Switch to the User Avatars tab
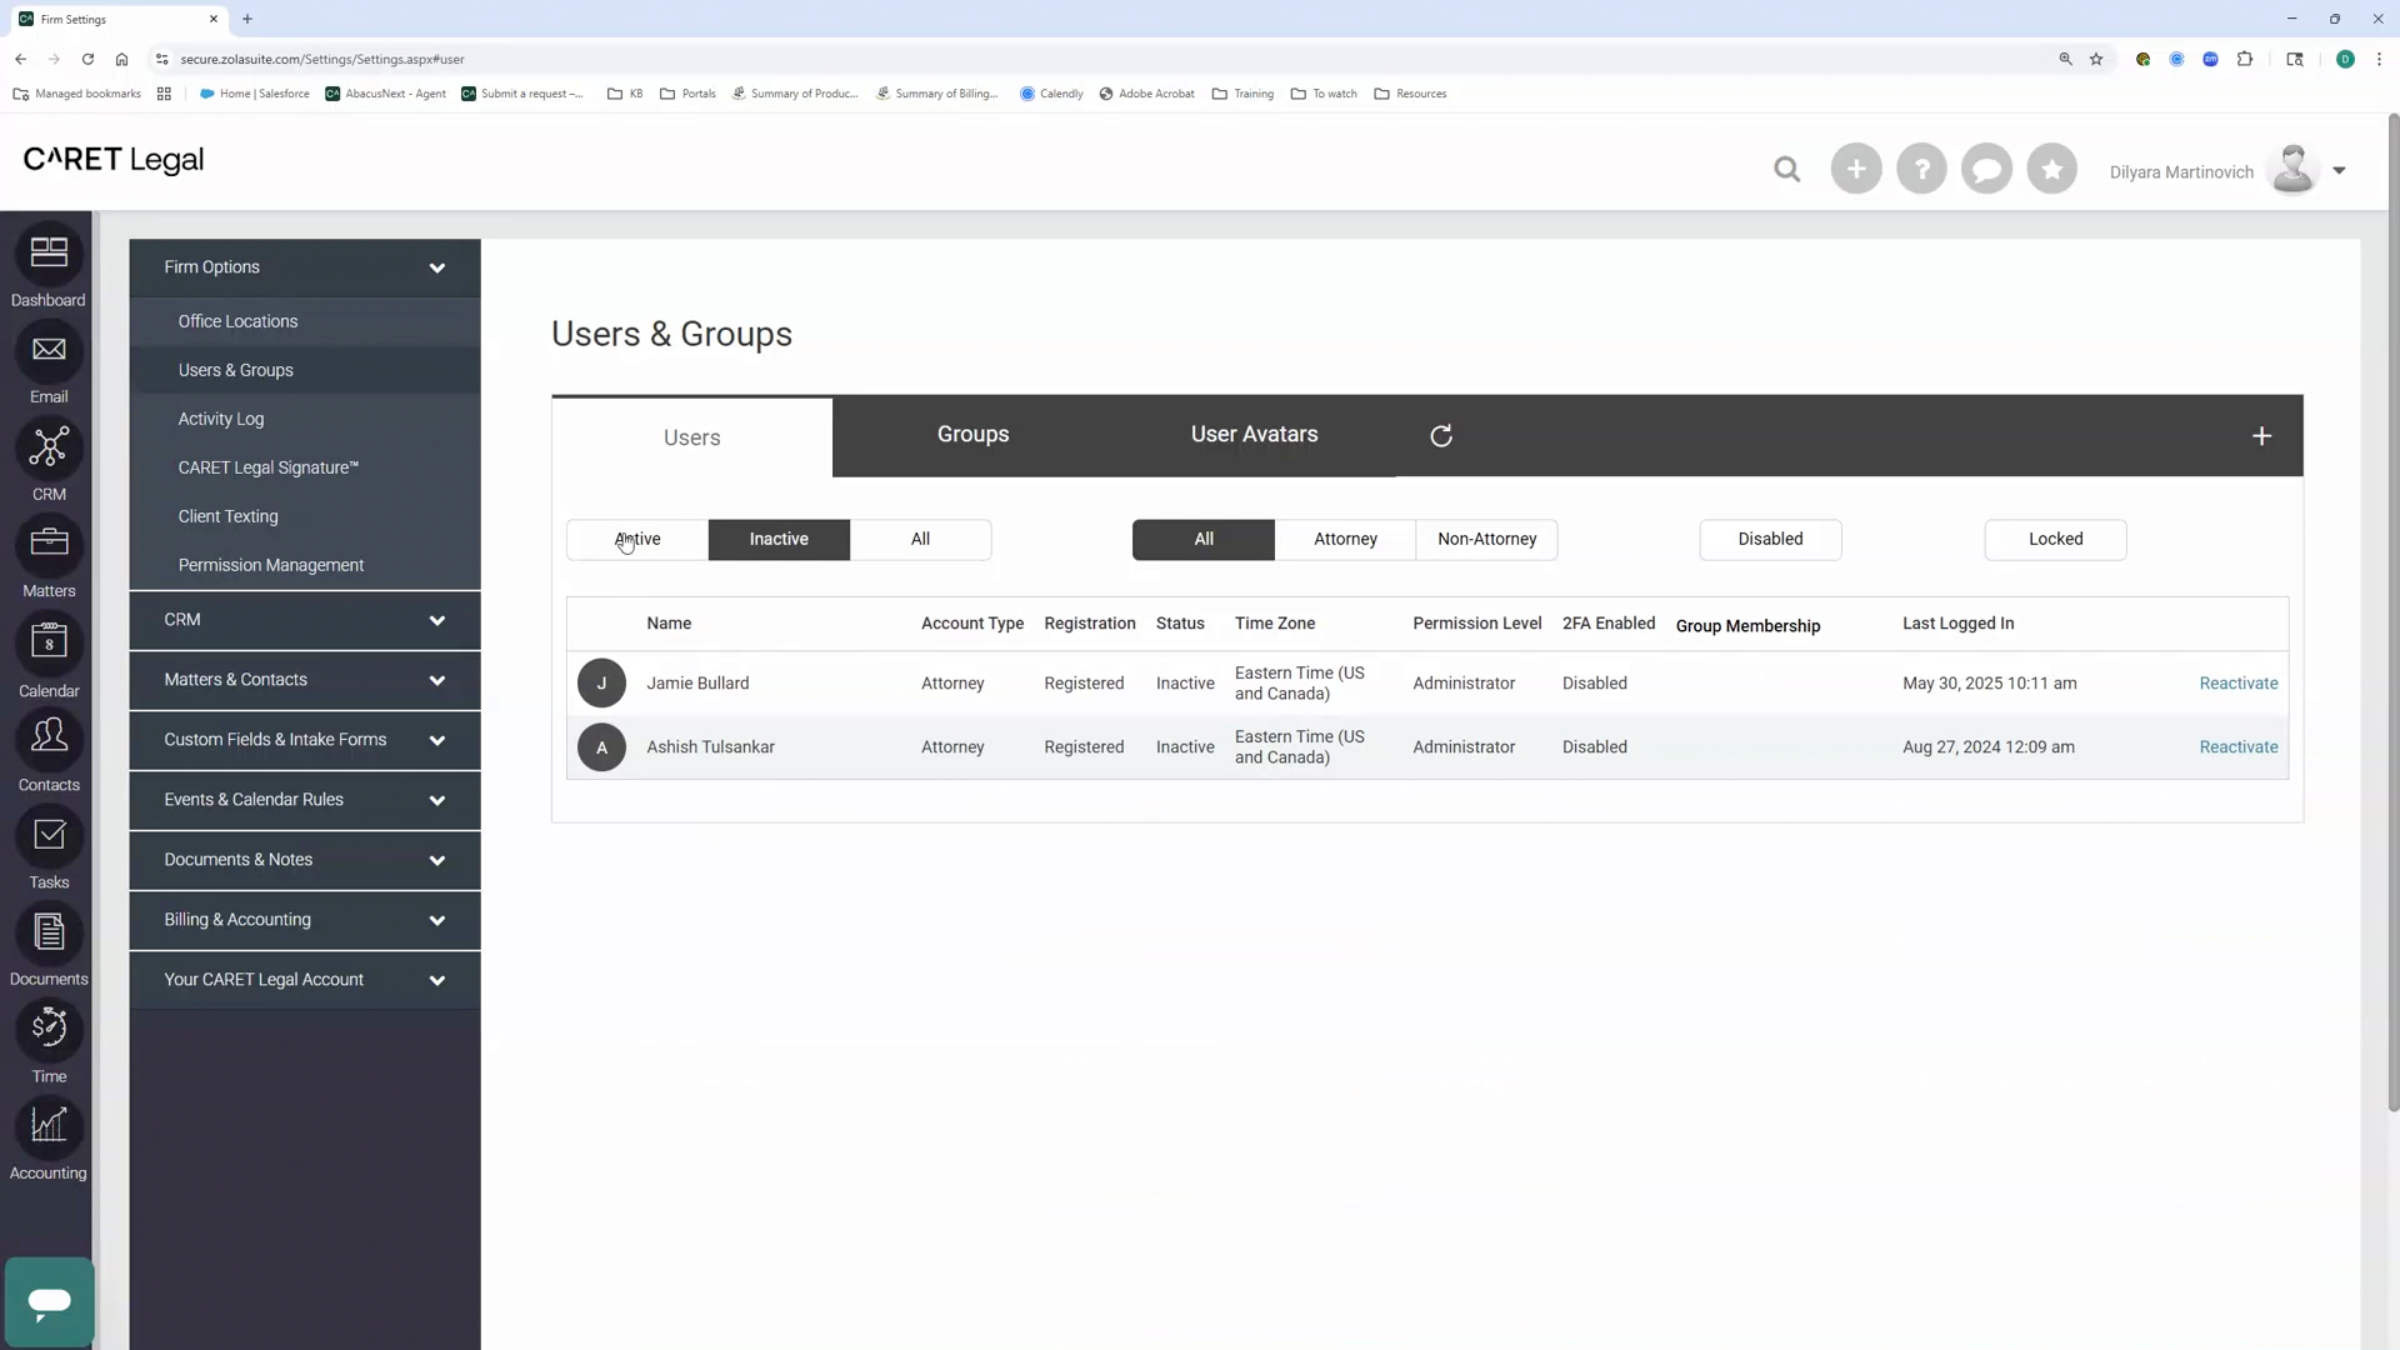The width and height of the screenshot is (2400, 1350). [1254, 434]
